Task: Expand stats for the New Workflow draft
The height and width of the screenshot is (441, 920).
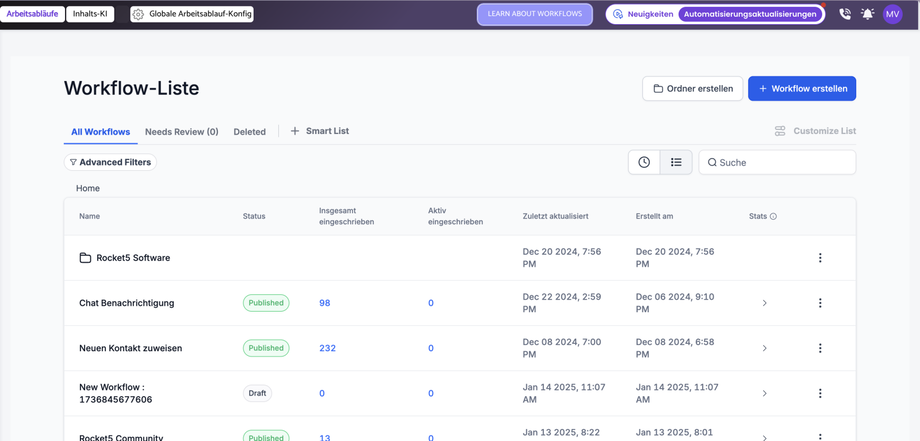Action: (x=765, y=393)
